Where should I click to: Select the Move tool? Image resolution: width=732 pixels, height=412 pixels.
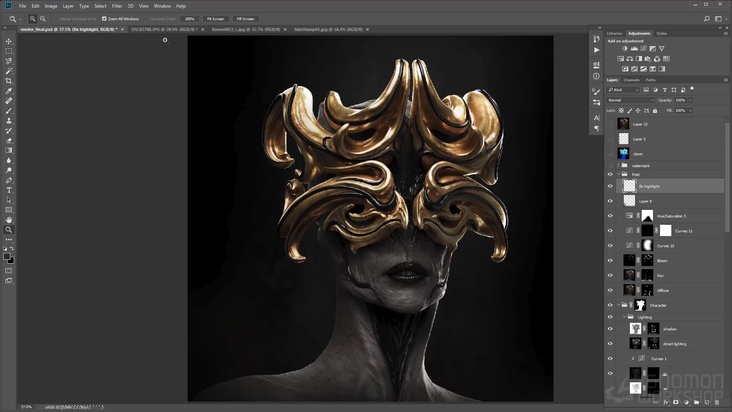click(x=9, y=41)
